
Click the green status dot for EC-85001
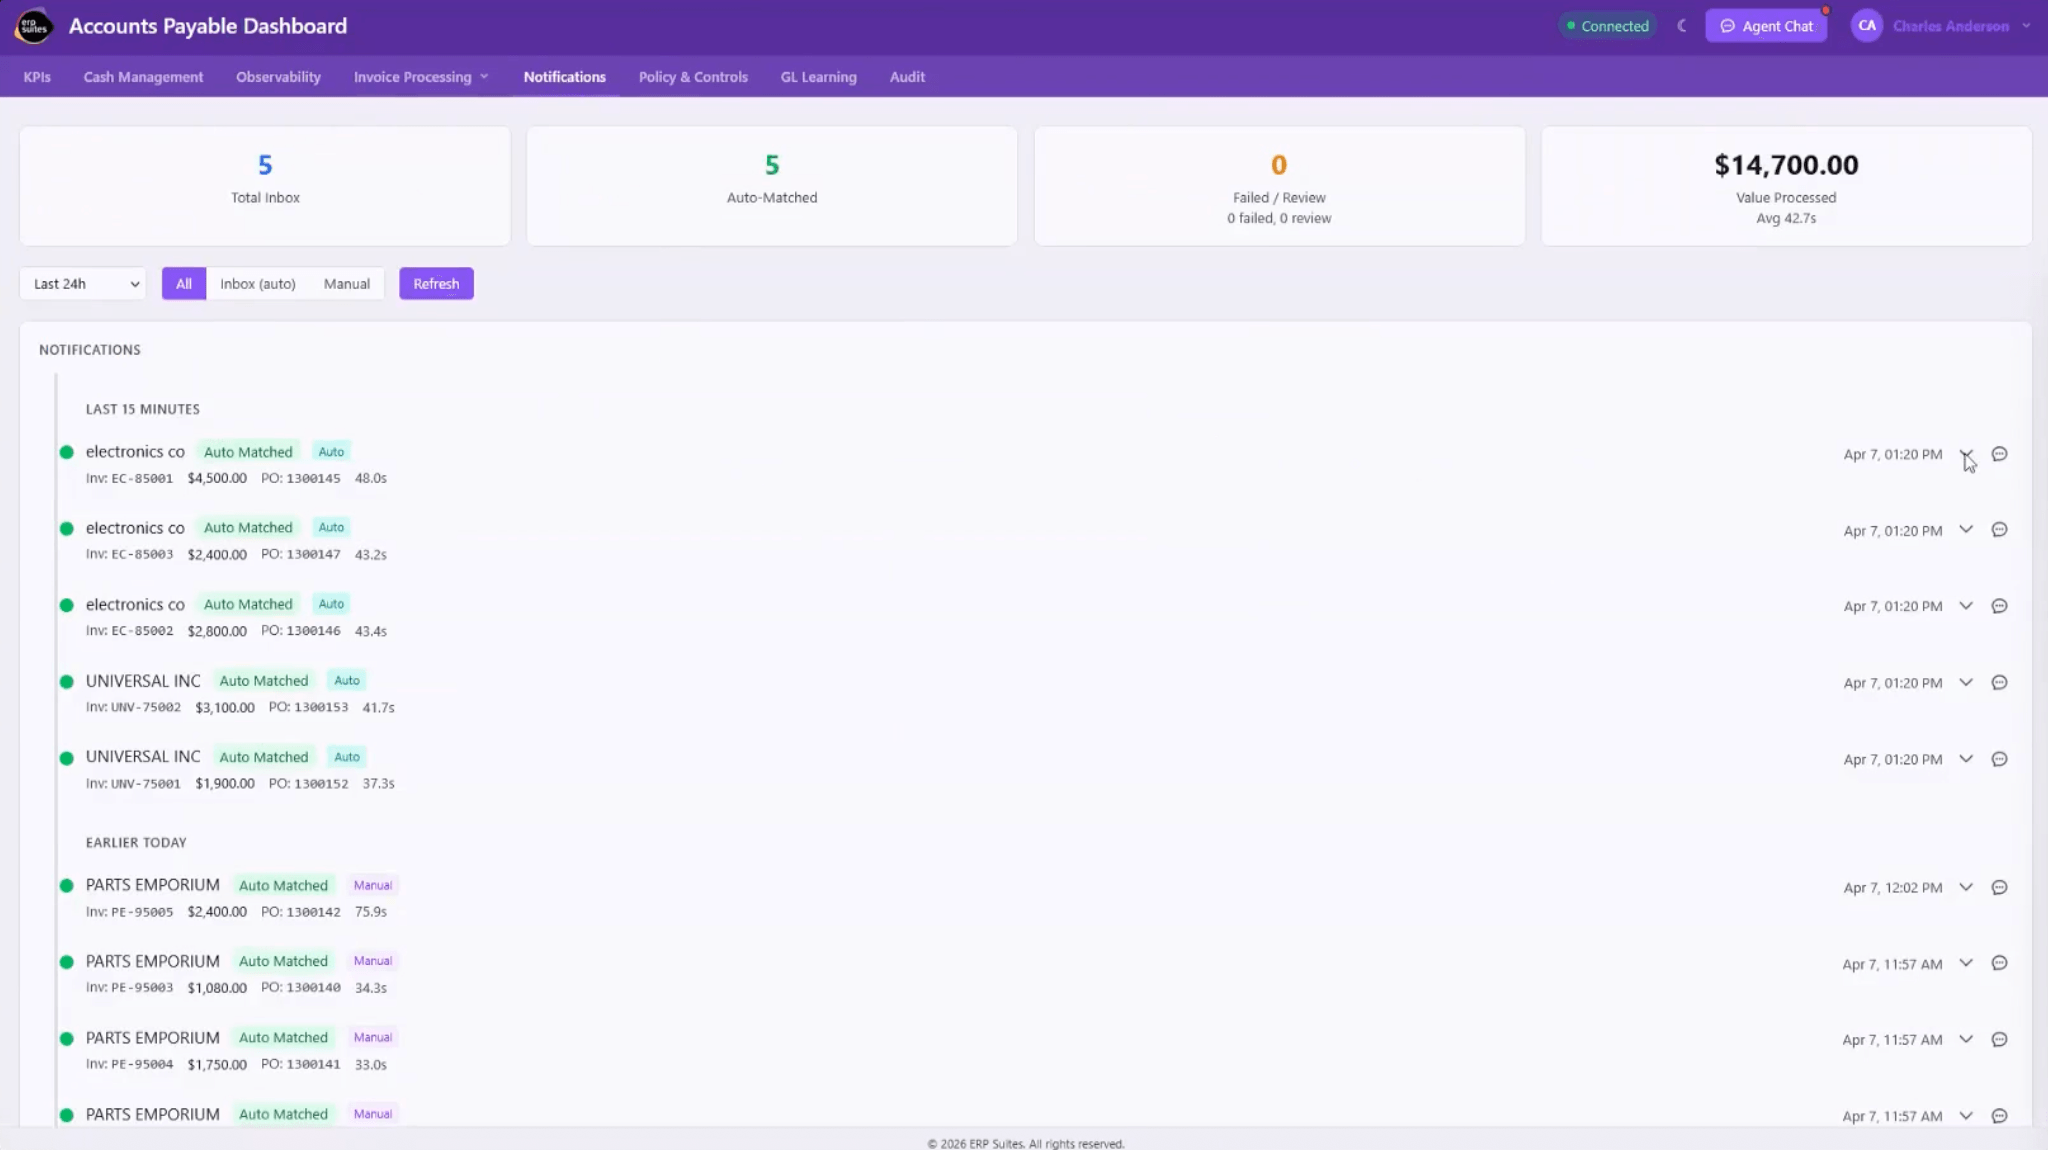(67, 452)
